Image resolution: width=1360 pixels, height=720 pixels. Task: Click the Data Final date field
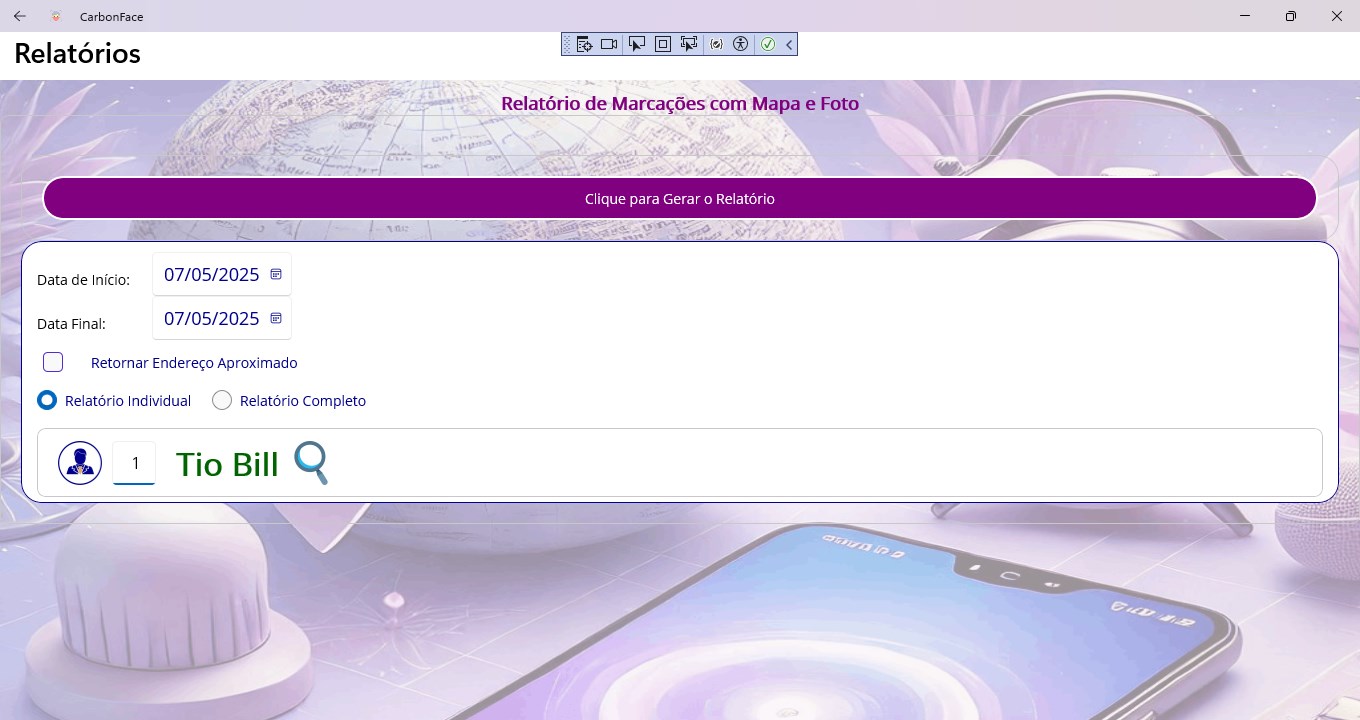click(x=222, y=318)
